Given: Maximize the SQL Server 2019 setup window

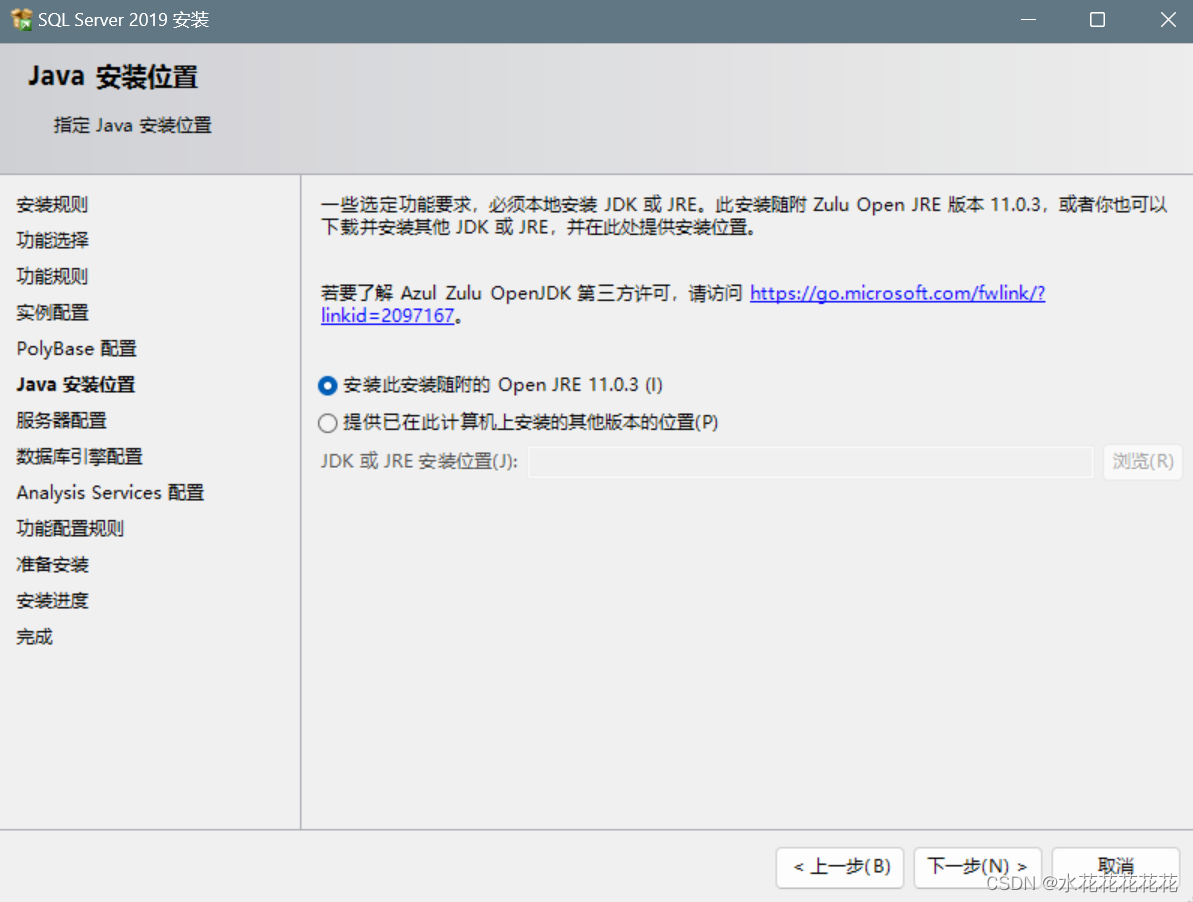Looking at the screenshot, I should (x=1097, y=20).
